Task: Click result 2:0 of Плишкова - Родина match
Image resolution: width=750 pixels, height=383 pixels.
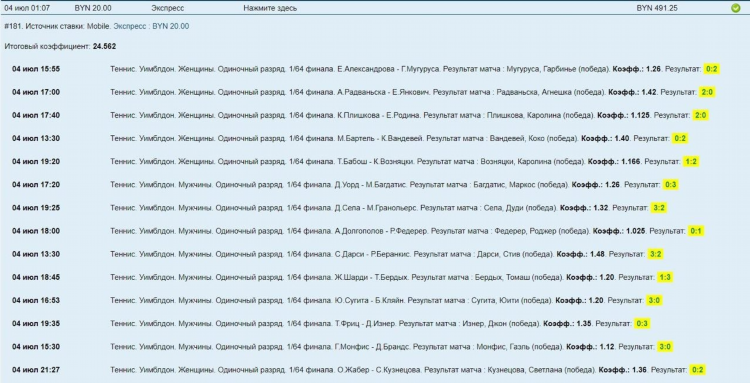Action: tap(700, 115)
